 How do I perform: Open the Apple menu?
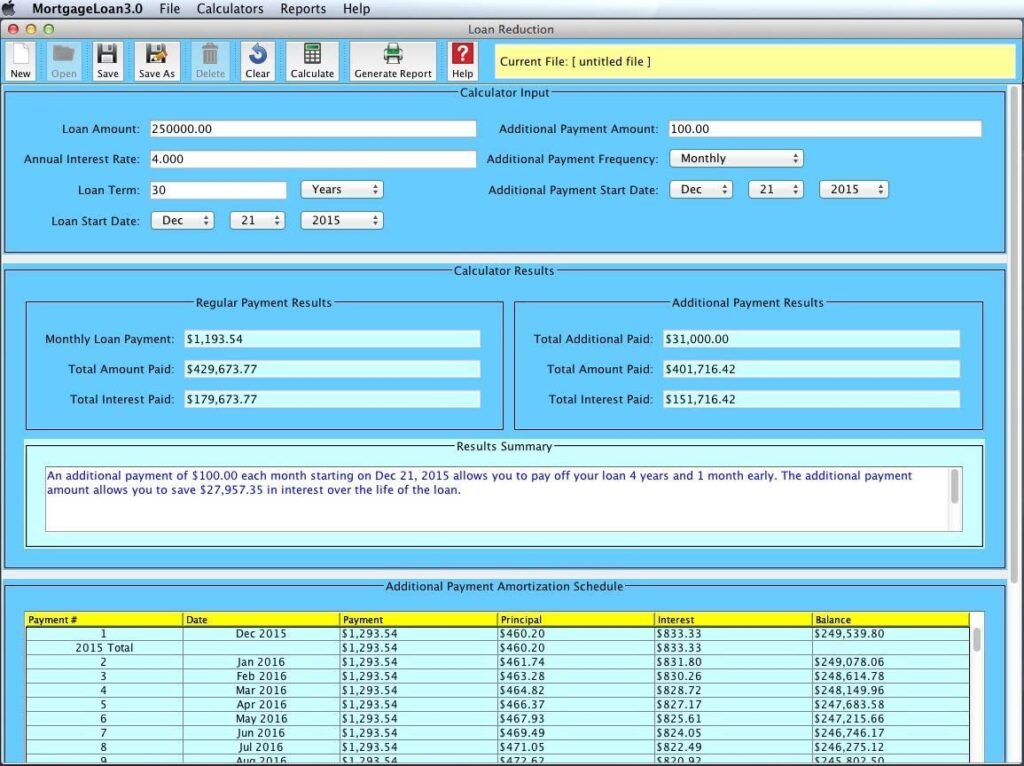[x=8, y=8]
